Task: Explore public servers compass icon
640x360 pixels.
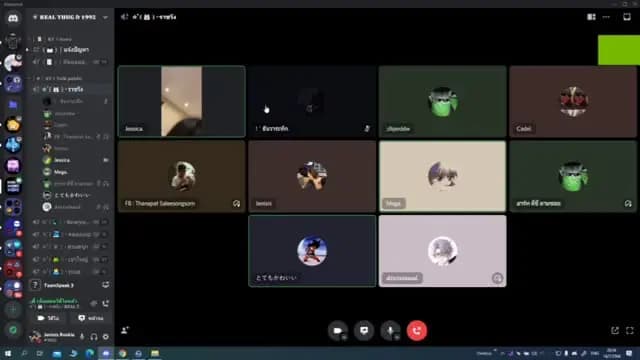Action: point(13,330)
